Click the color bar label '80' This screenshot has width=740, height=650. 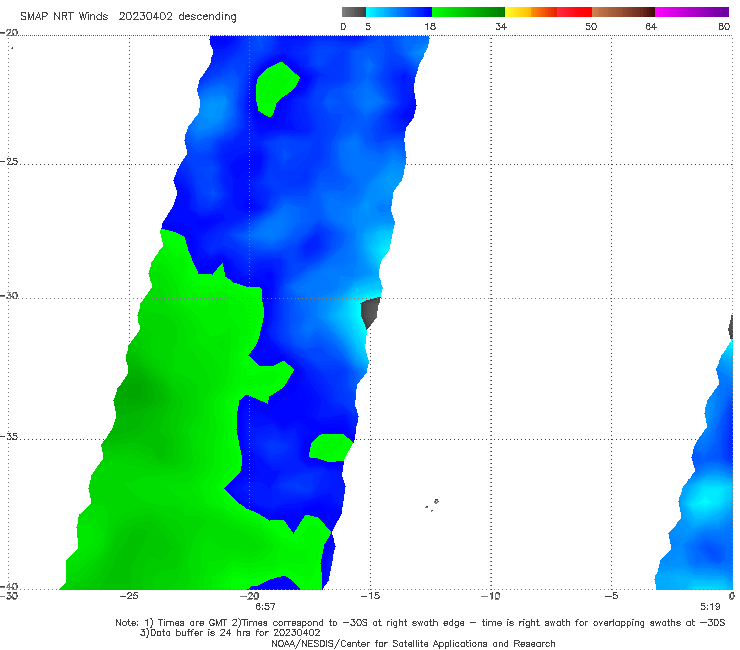(x=724, y=27)
